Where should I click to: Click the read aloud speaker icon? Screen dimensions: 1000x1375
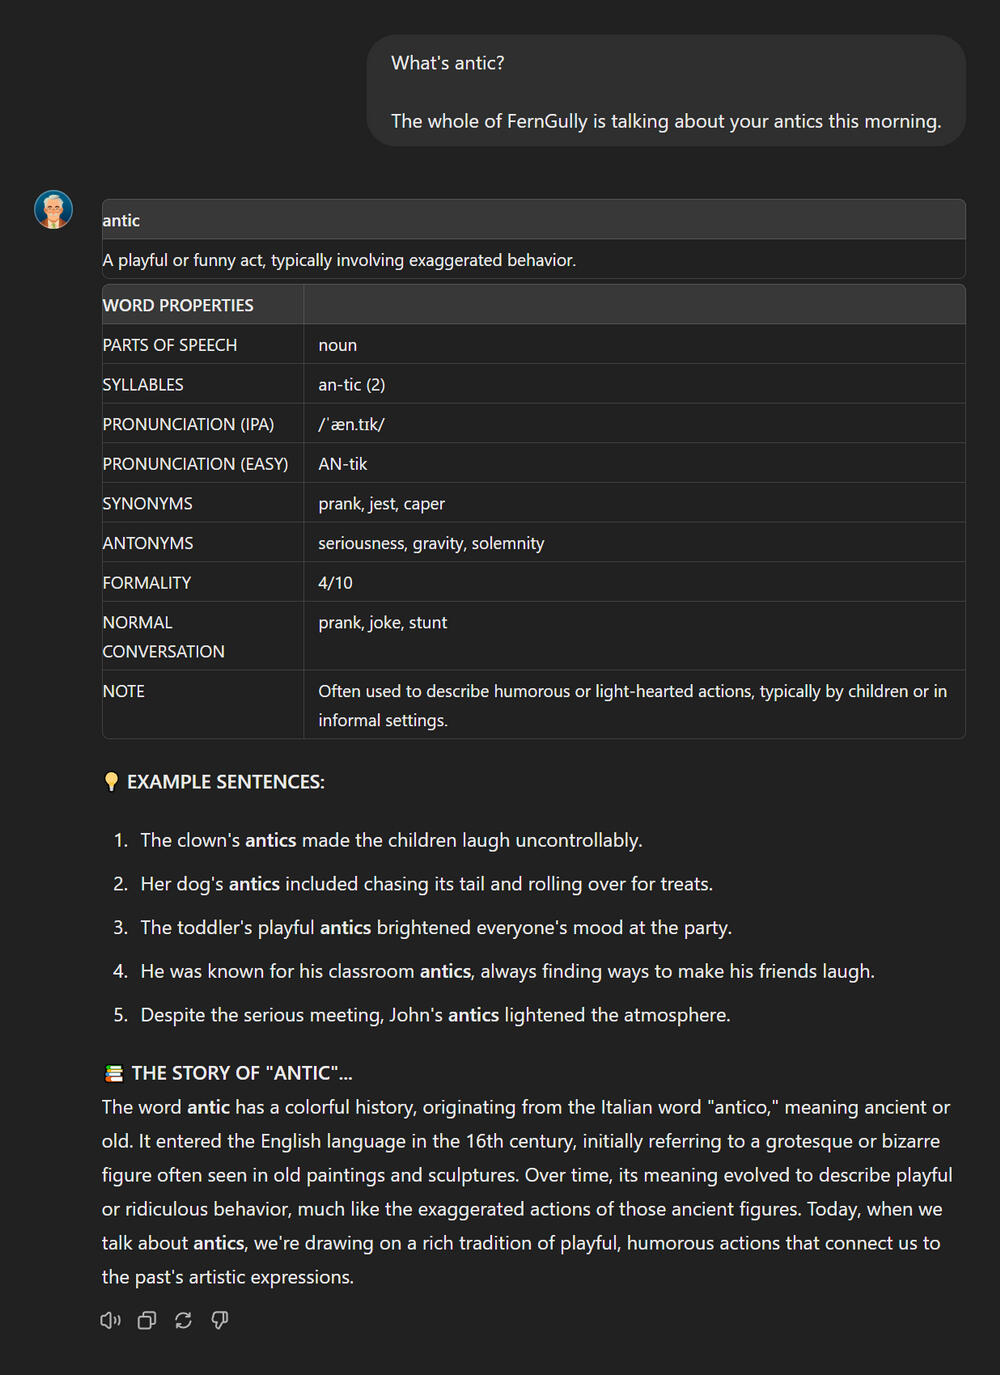point(110,1321)
